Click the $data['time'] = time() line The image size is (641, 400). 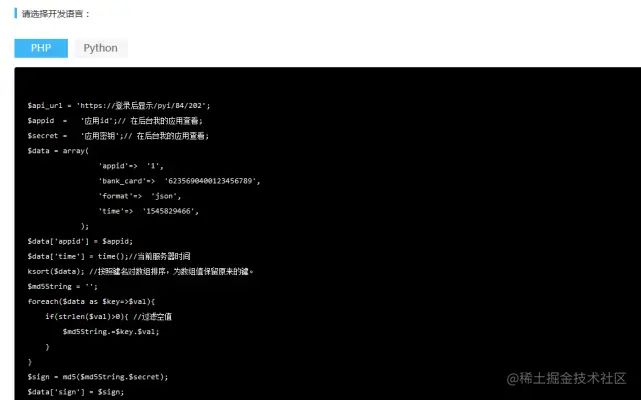[109, 256]
